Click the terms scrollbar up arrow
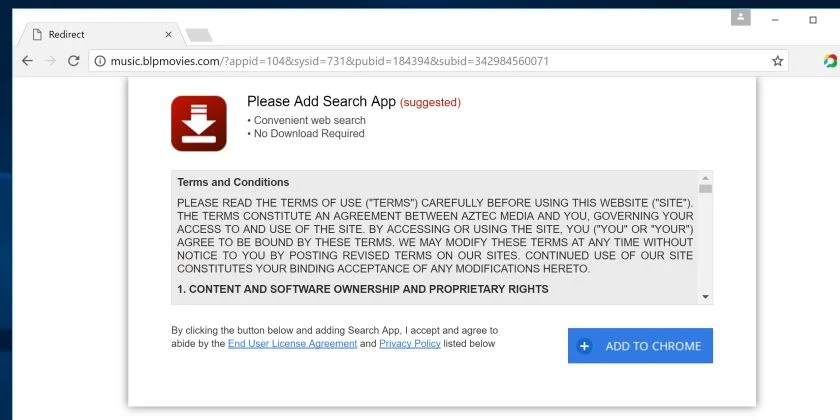Viewport: 840px width, 420px height. [706, 178]
